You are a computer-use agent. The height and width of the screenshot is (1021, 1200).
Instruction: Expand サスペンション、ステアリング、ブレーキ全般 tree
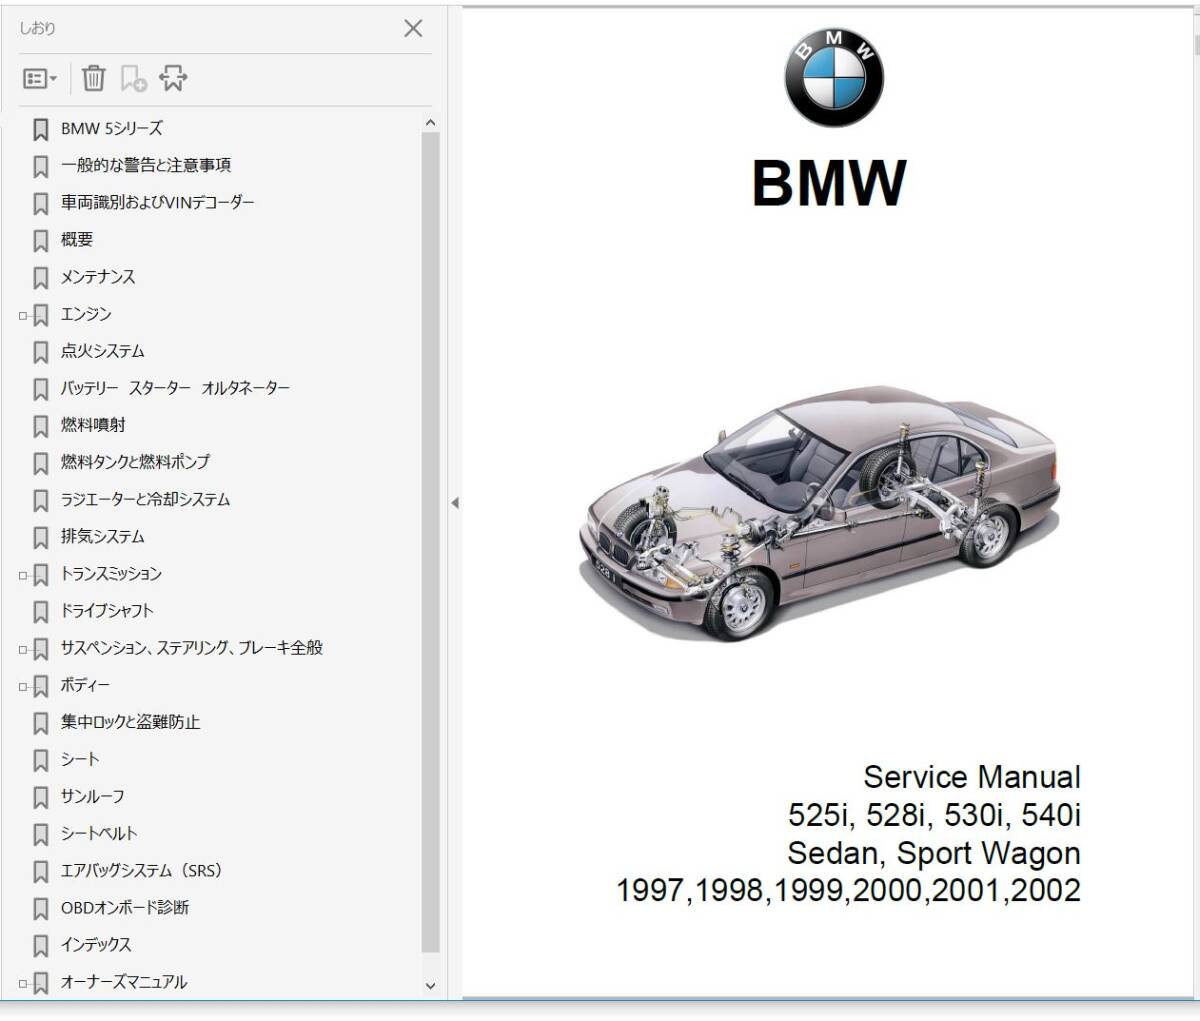23,649
